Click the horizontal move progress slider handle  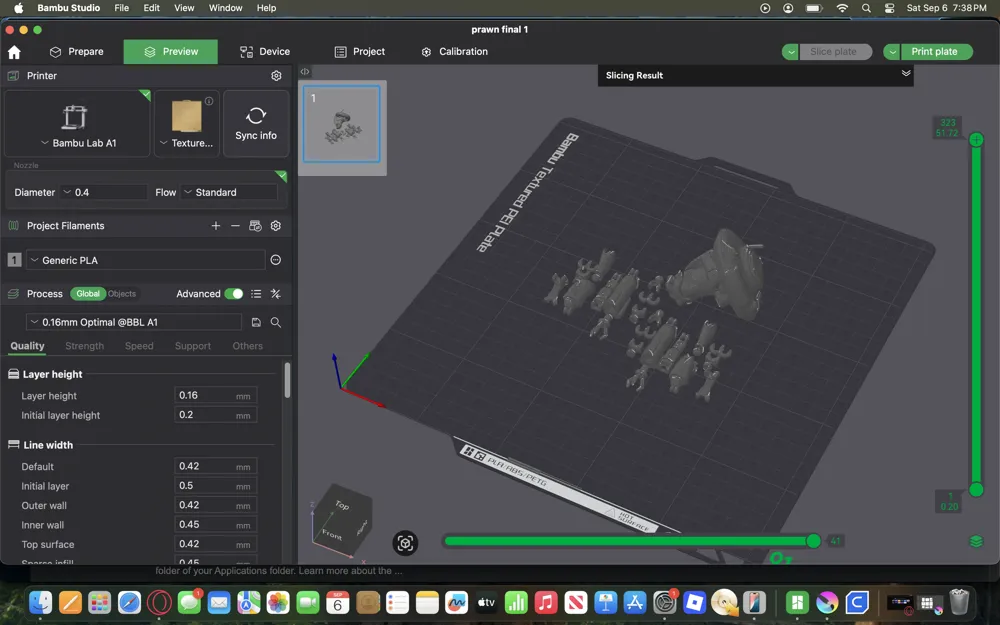pyautogui.click(x=813, y=541)
